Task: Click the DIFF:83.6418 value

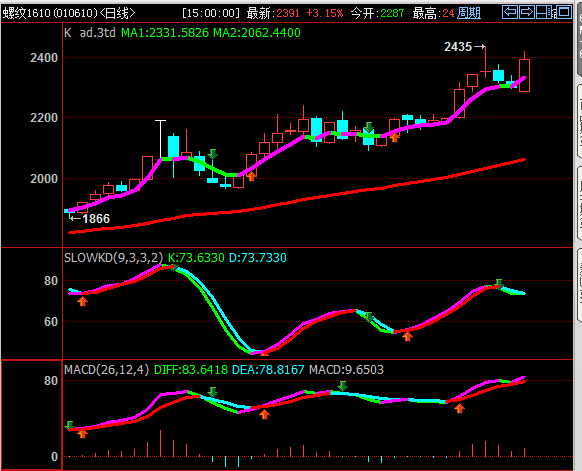Action: pos(191,370)
